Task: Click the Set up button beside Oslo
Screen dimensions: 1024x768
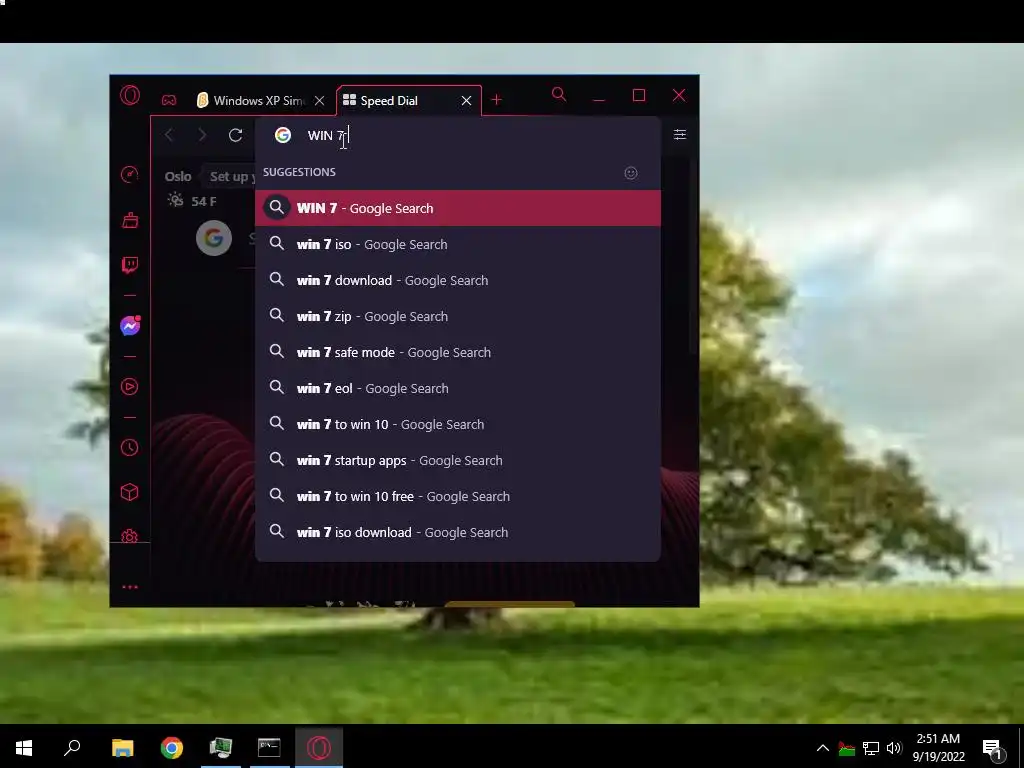Action: coord(229,176)
